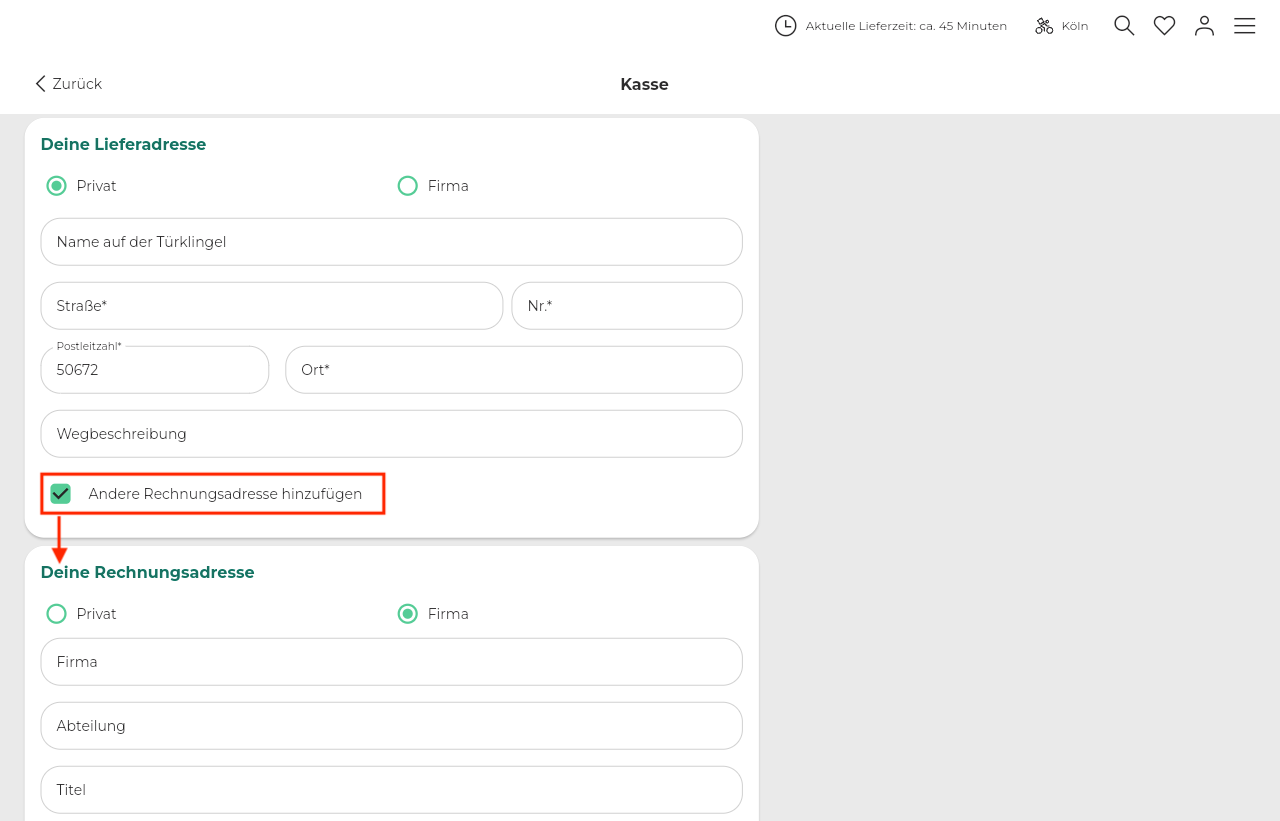Choose Firma radio under Rechnungsadresse
Screen dimensions: 1280x821
click(x=408, y=614)
